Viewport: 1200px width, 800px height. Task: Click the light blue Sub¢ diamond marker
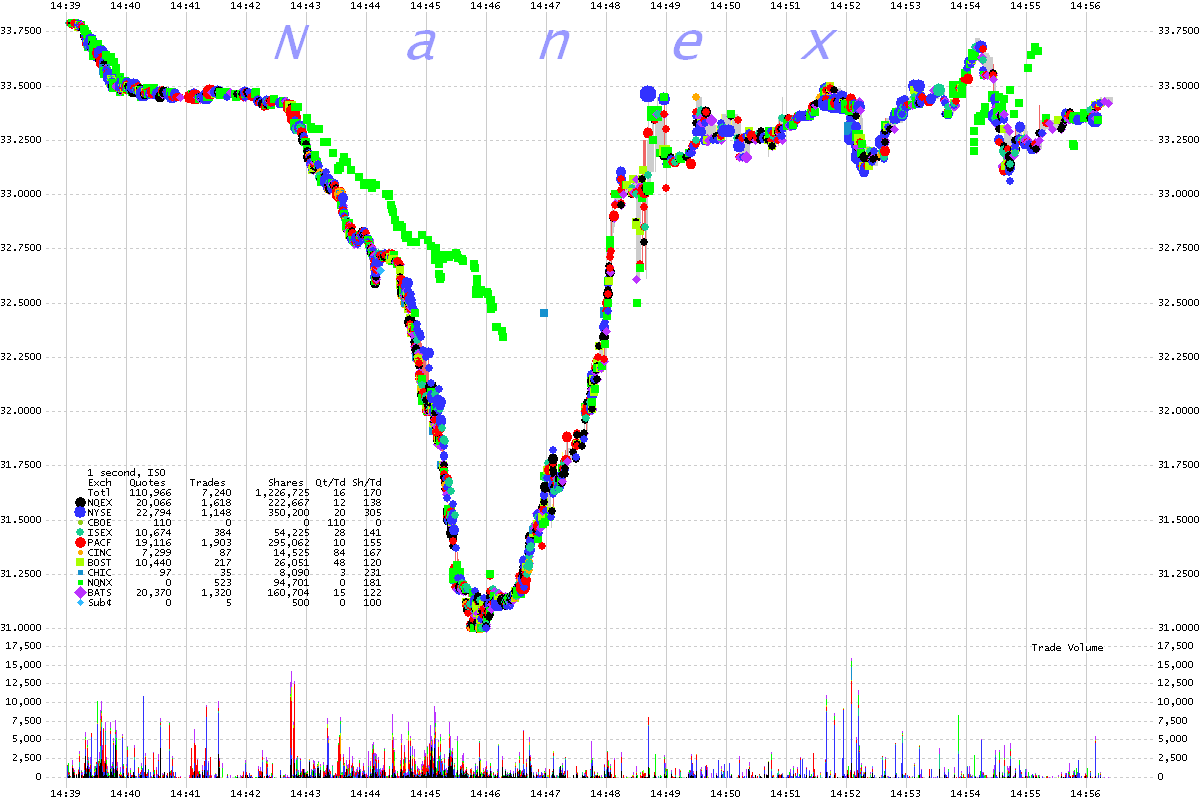[x=80, y=602]
